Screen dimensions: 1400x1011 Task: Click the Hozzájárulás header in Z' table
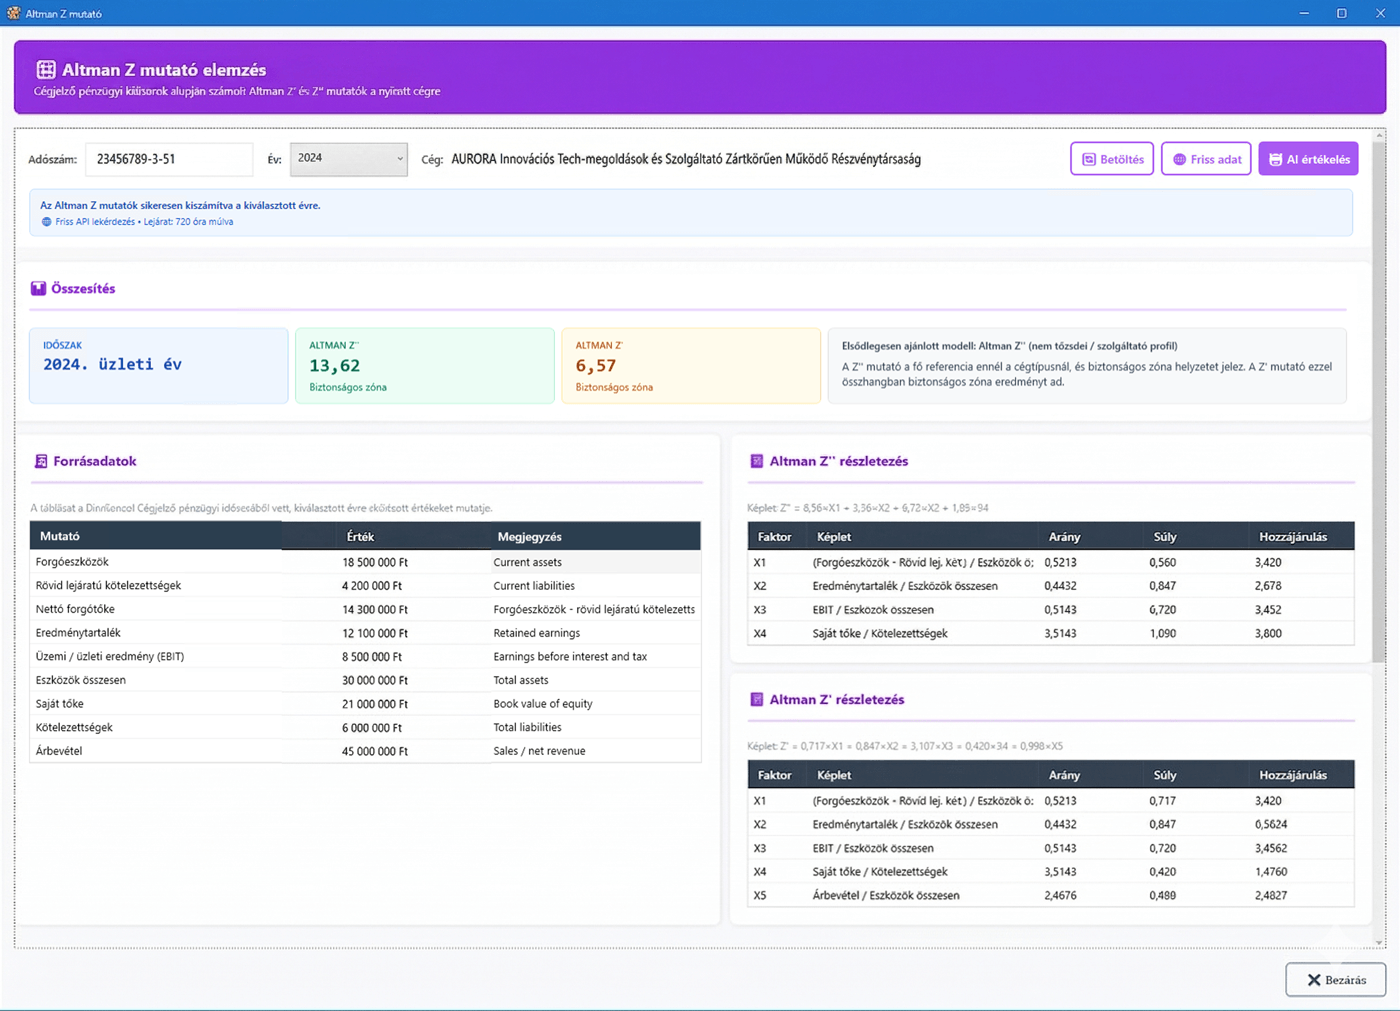pos(1292,776)
